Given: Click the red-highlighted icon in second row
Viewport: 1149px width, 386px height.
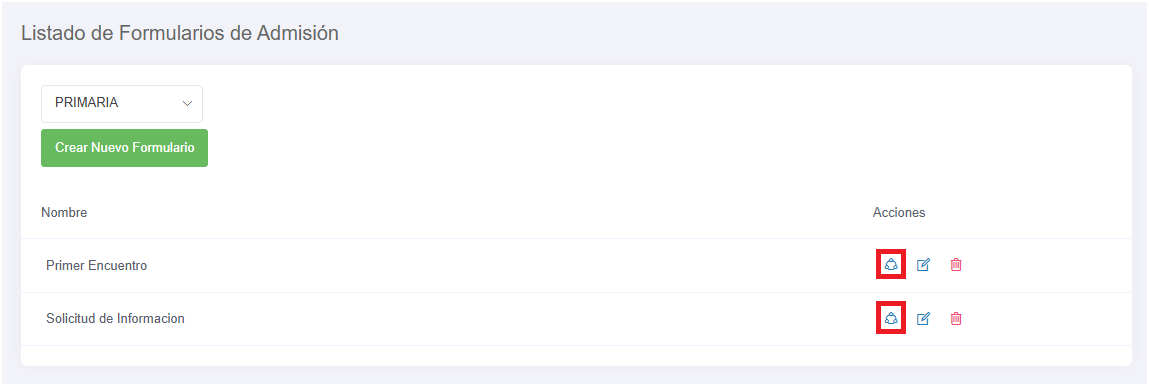Looking at the screenshot, I should pyautogui.click(x=891, y=318).
